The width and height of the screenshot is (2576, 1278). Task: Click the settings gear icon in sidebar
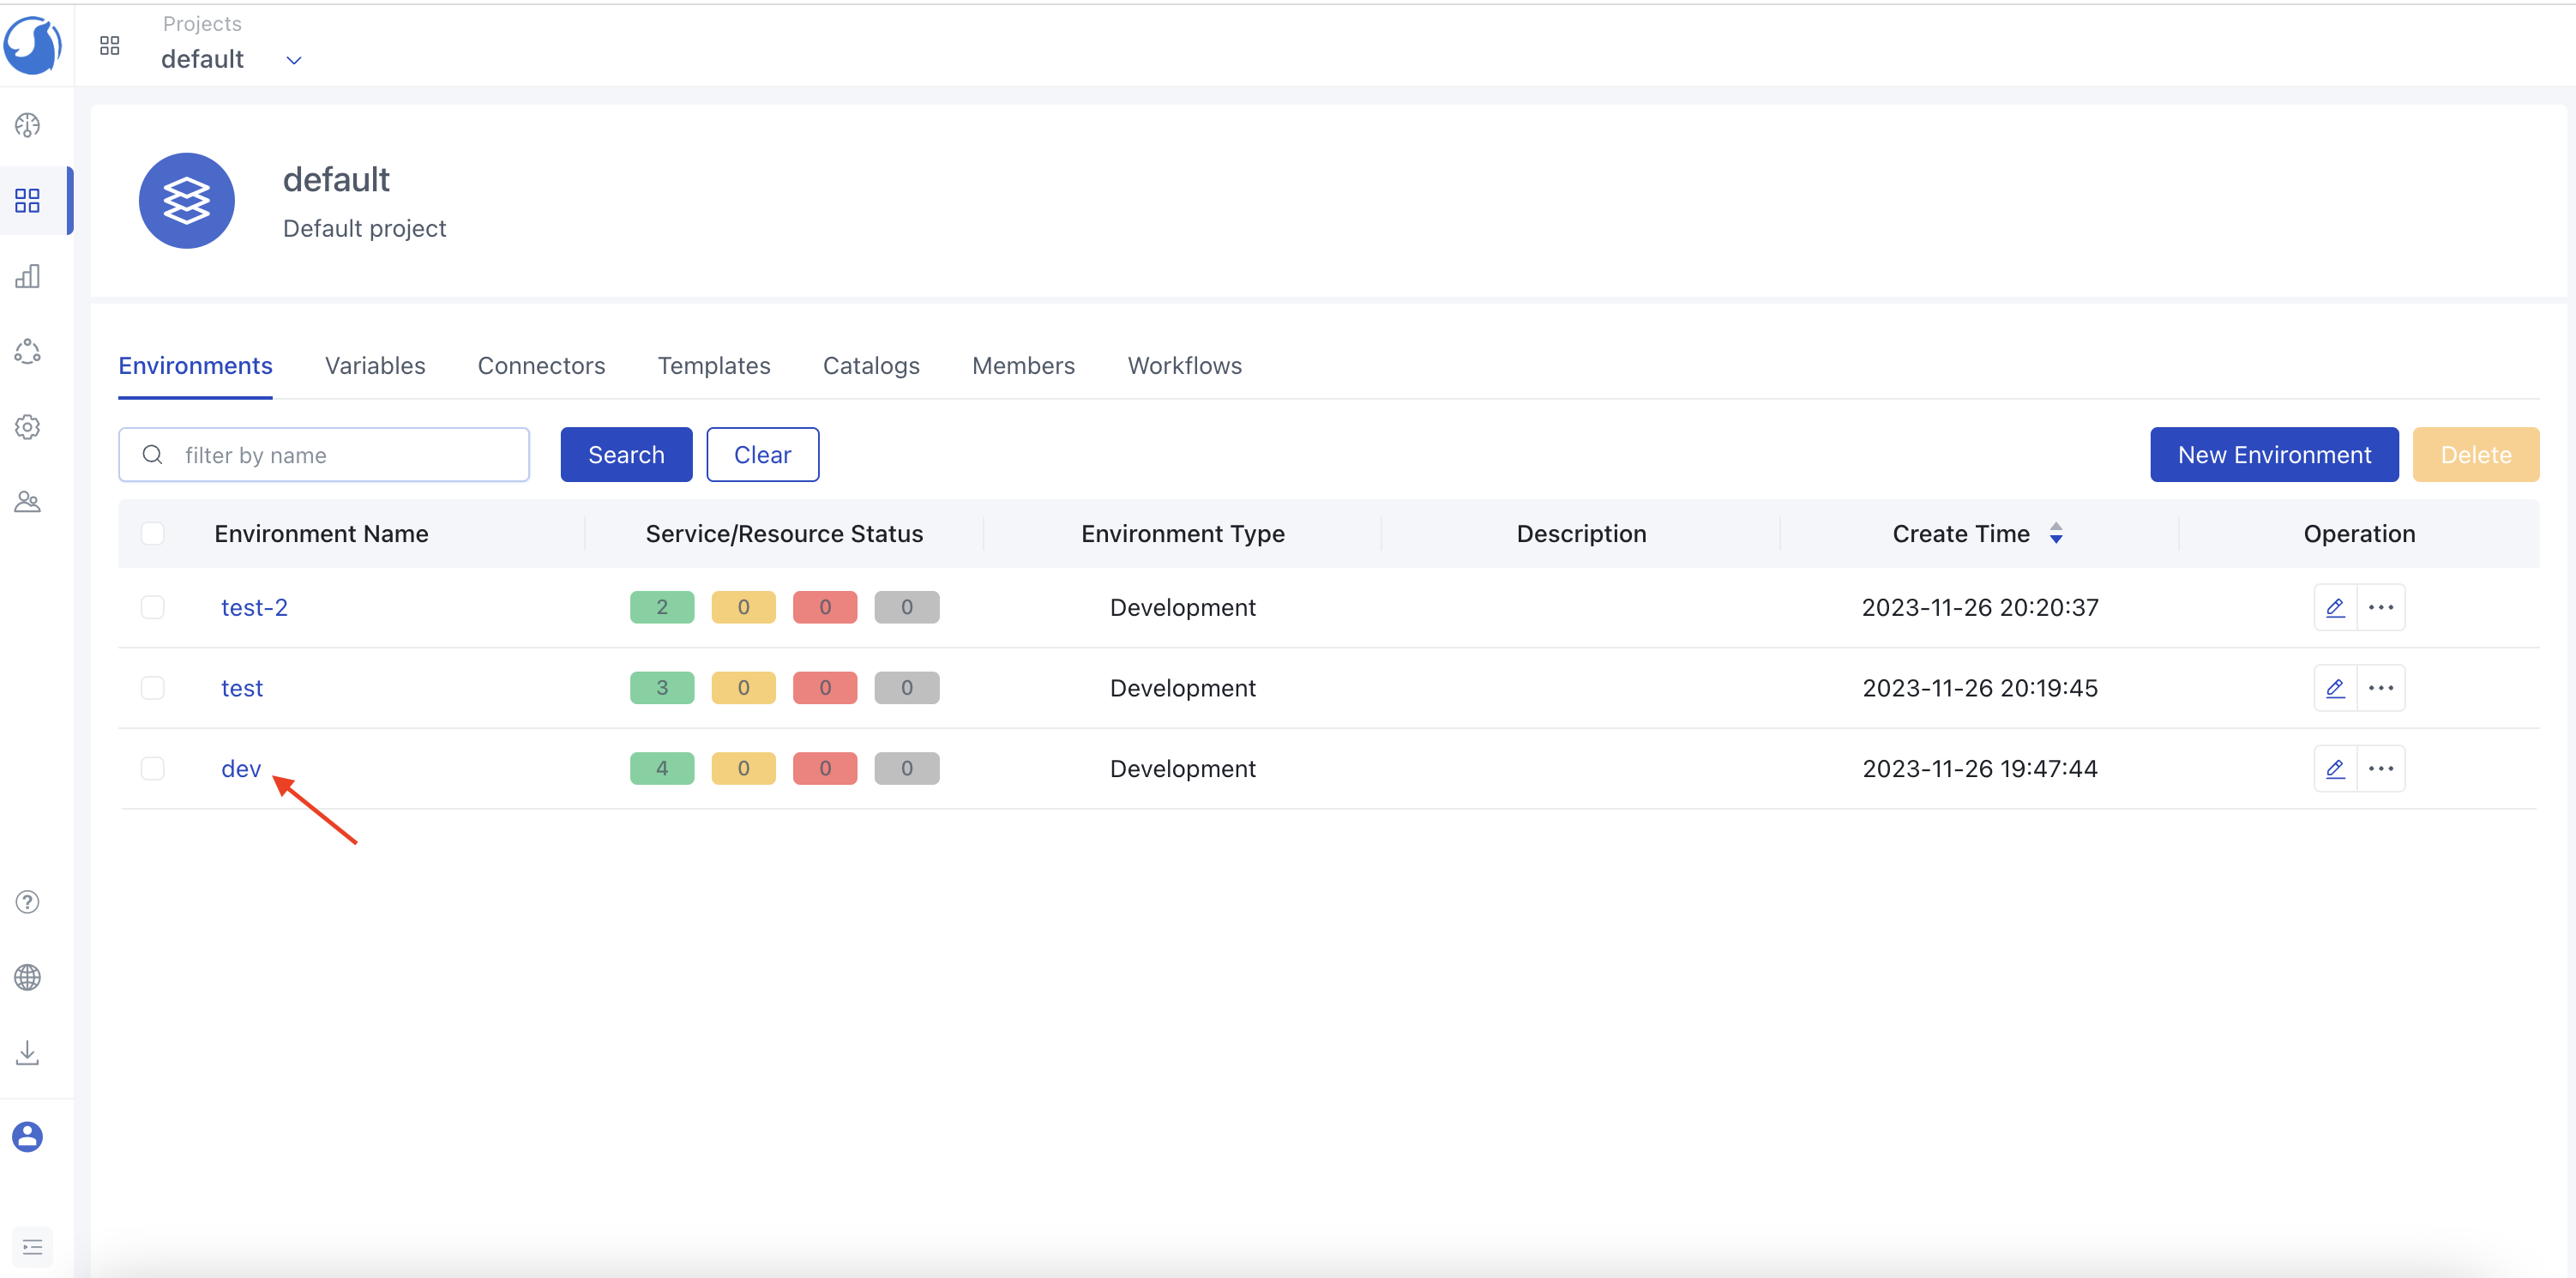(28, 427)
